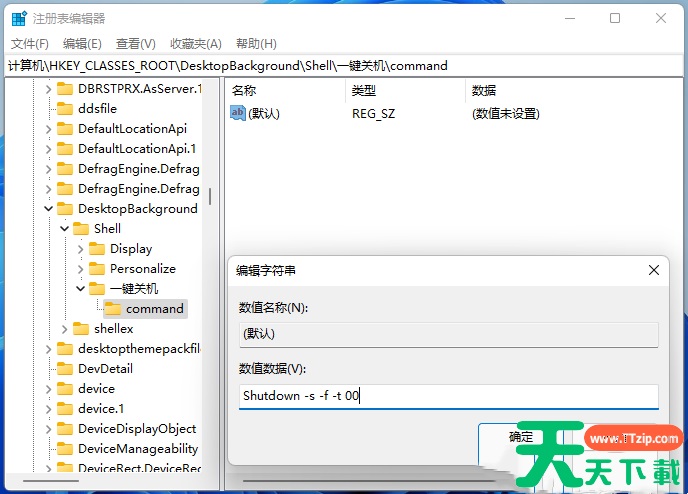Select the ddsfile folder icon
Screen dimensions: 688x494
pos(65,108)
